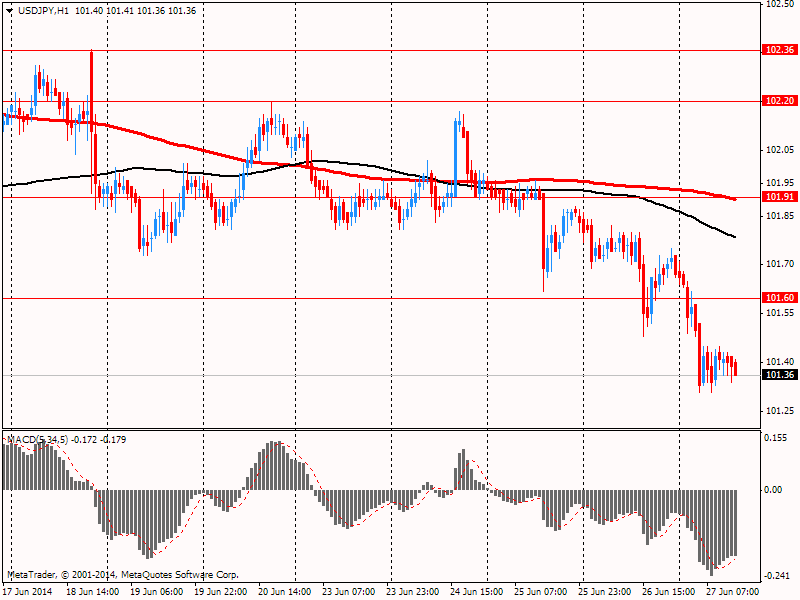
Task: Click the 101.55 price scale value
Action: [780, 313]
